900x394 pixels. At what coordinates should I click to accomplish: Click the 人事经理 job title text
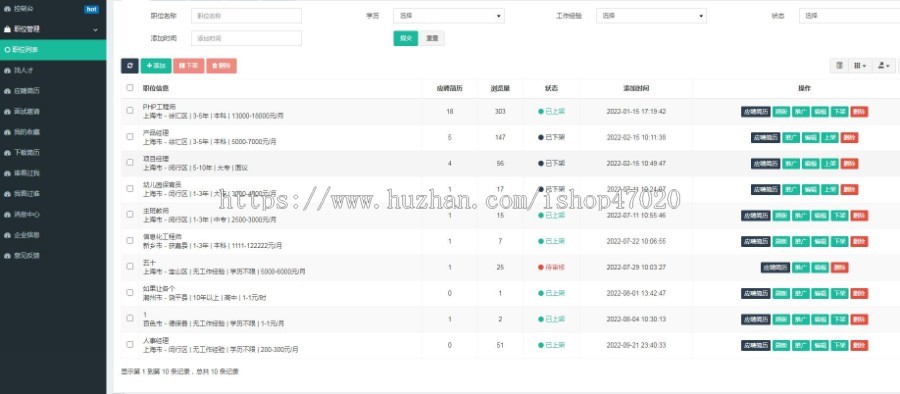[156, 341]
